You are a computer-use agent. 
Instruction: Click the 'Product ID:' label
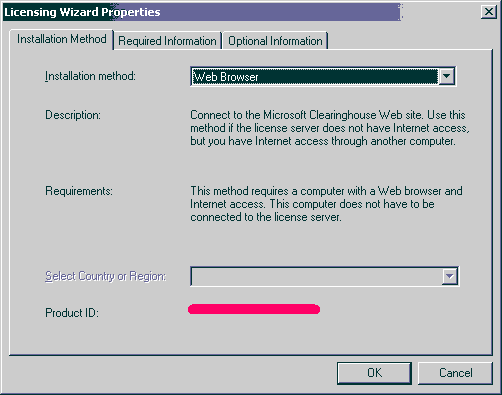(x=72, y=313)
